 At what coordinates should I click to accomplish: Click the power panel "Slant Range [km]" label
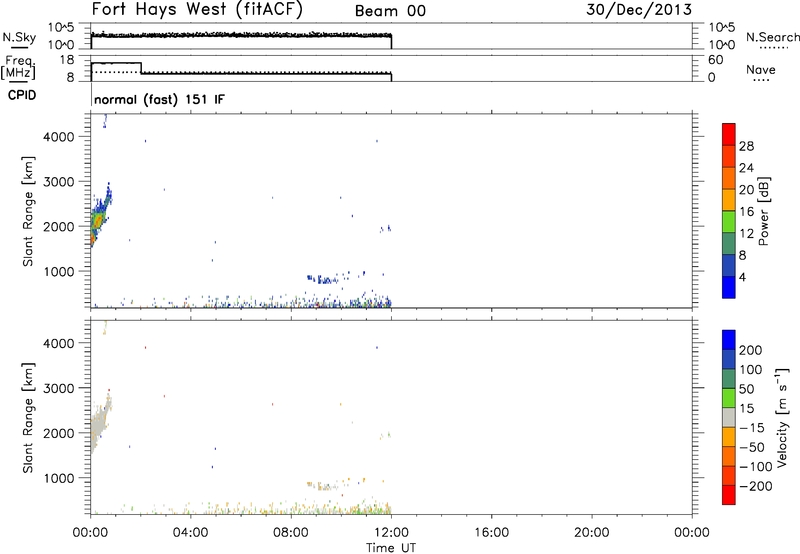pos(28,211)
